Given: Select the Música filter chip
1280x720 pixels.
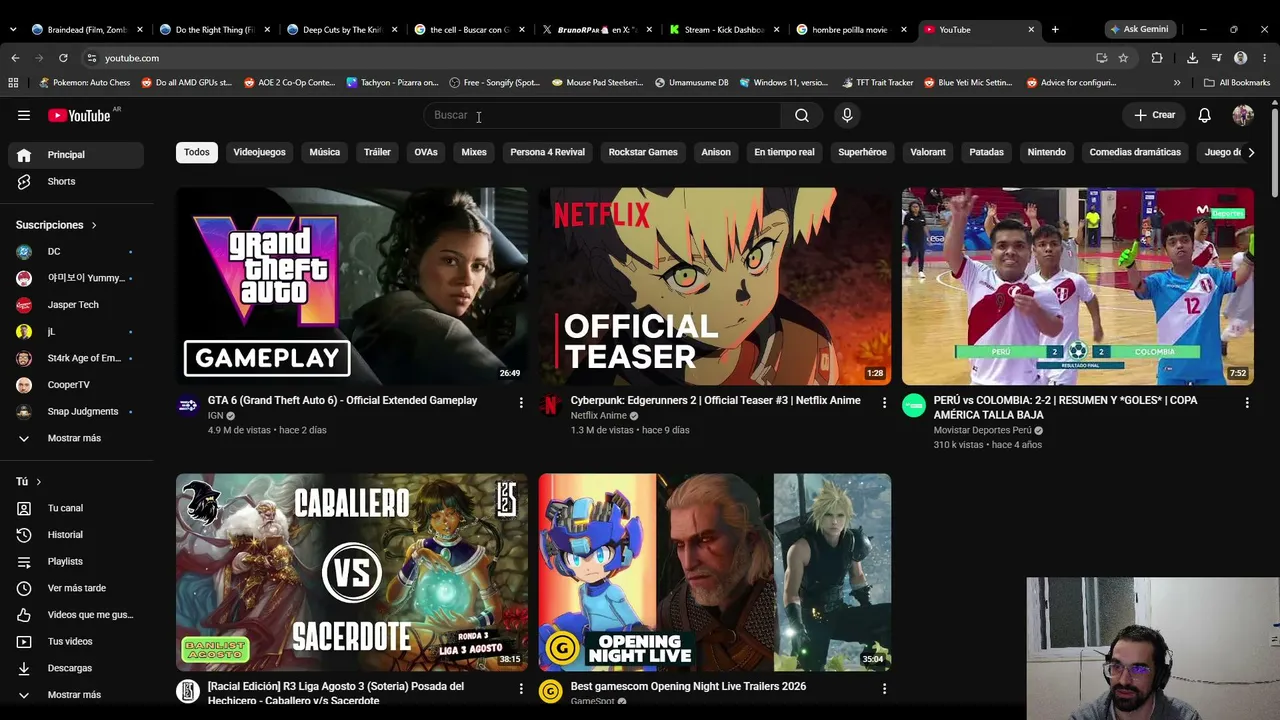Looking at the screenshot, I should (x=324, y=152).
